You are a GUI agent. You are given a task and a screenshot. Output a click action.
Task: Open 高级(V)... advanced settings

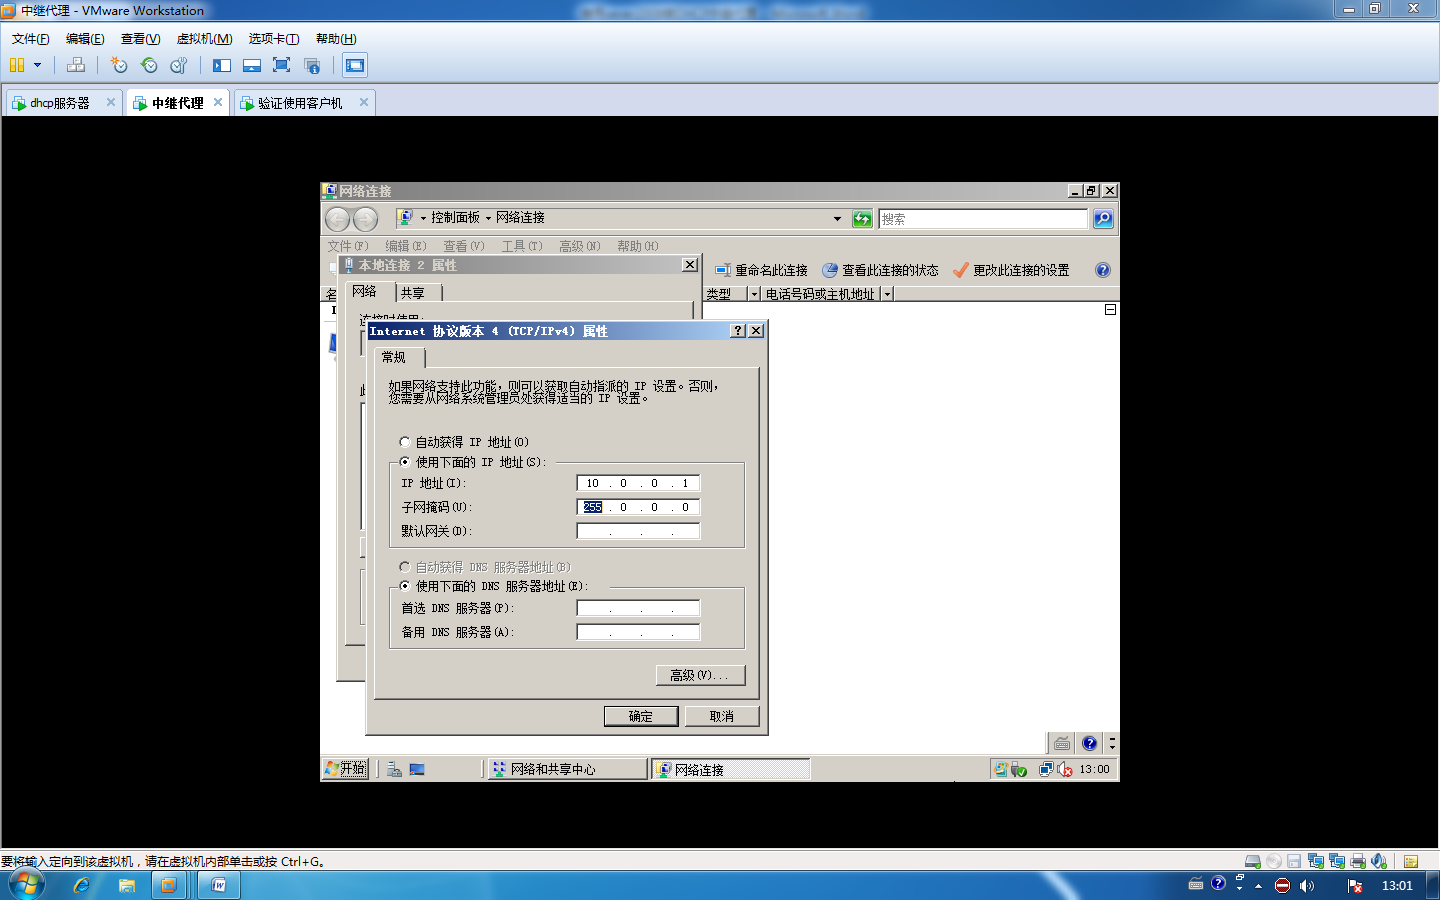coord(701,675)
